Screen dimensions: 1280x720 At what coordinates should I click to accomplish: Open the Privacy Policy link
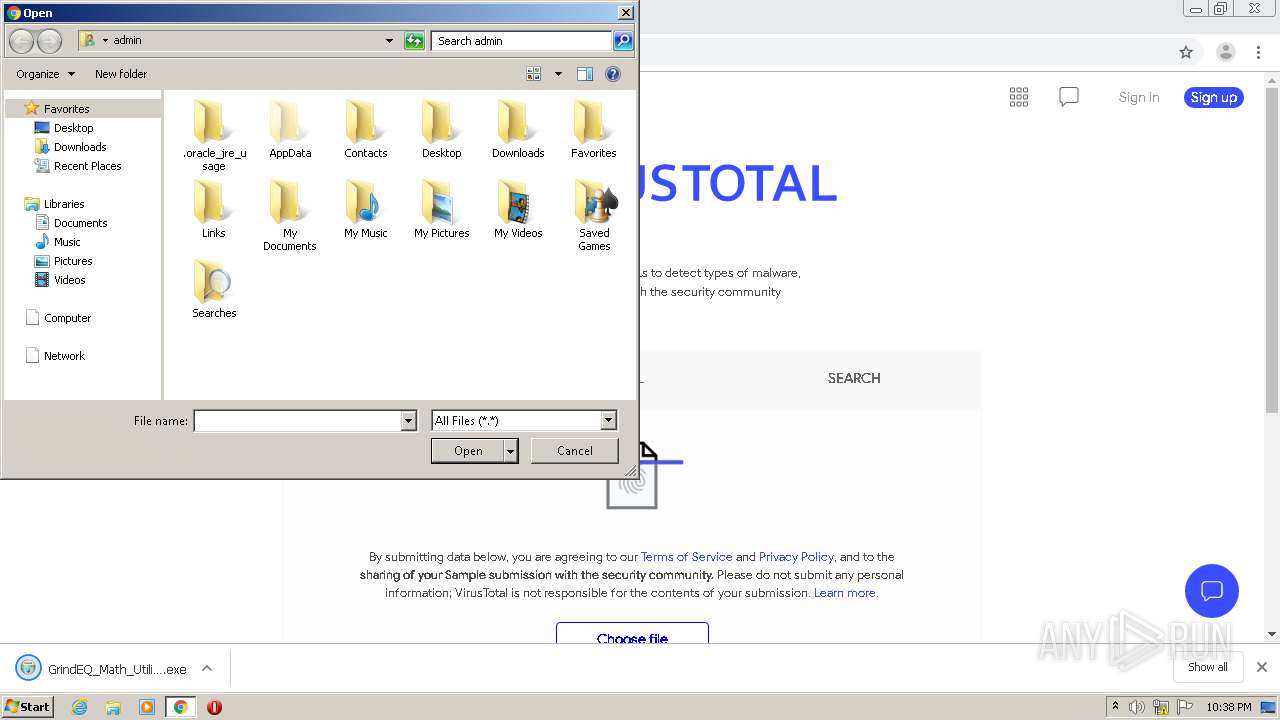coord(796,557)
